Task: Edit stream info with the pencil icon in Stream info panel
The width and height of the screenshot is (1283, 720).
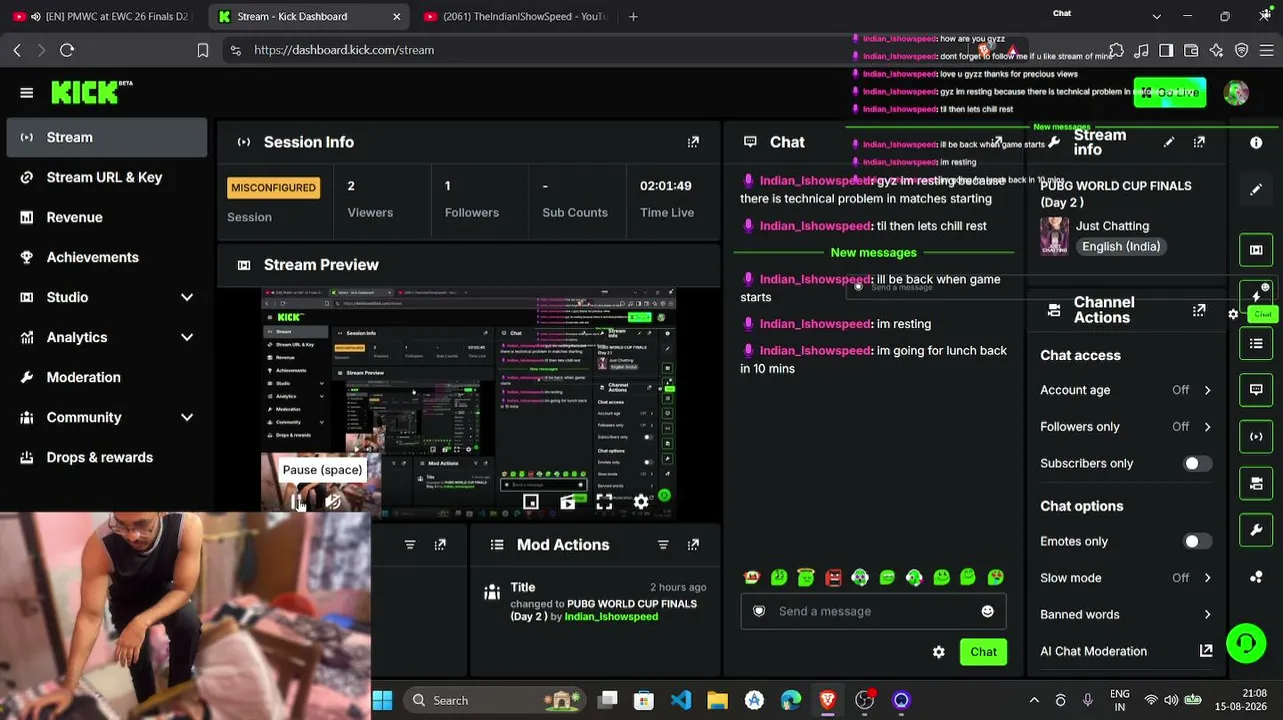Action: point(1169,143)
